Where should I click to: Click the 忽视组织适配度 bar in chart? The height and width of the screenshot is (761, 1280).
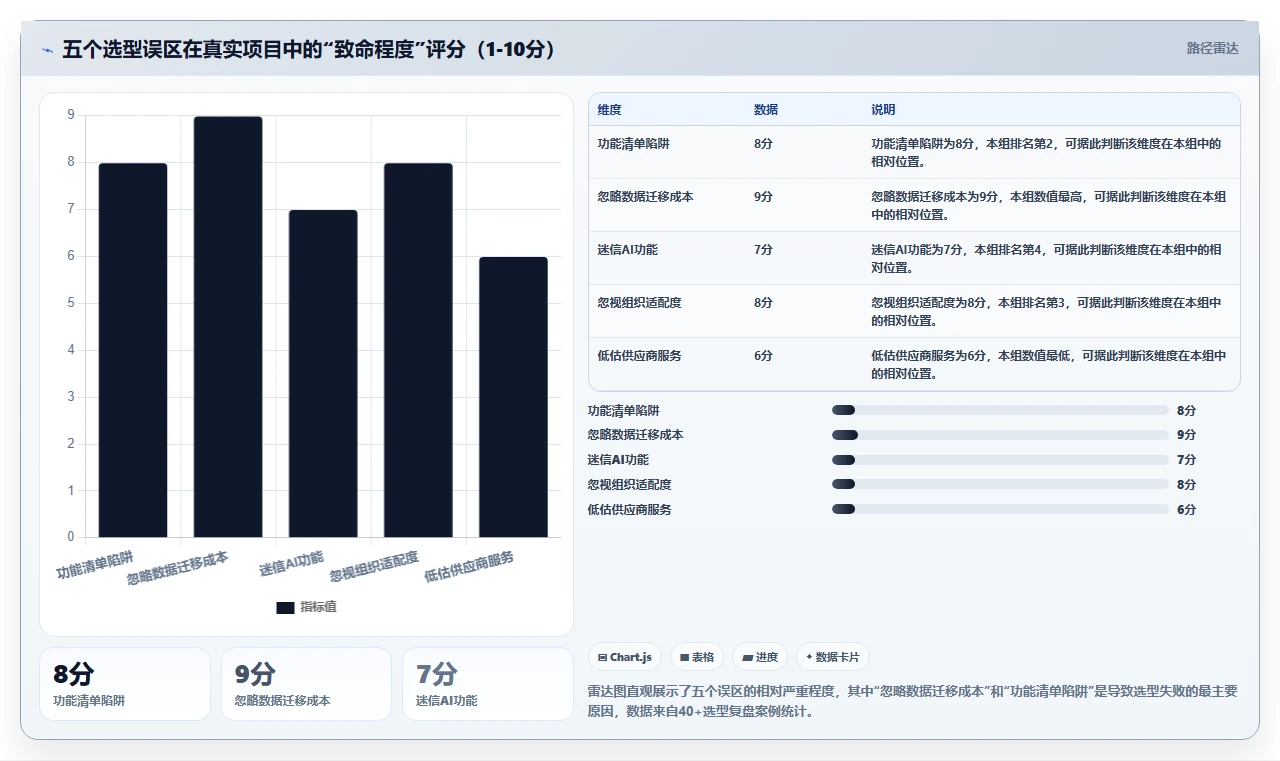pyautogui.click(x=418, y=350)
